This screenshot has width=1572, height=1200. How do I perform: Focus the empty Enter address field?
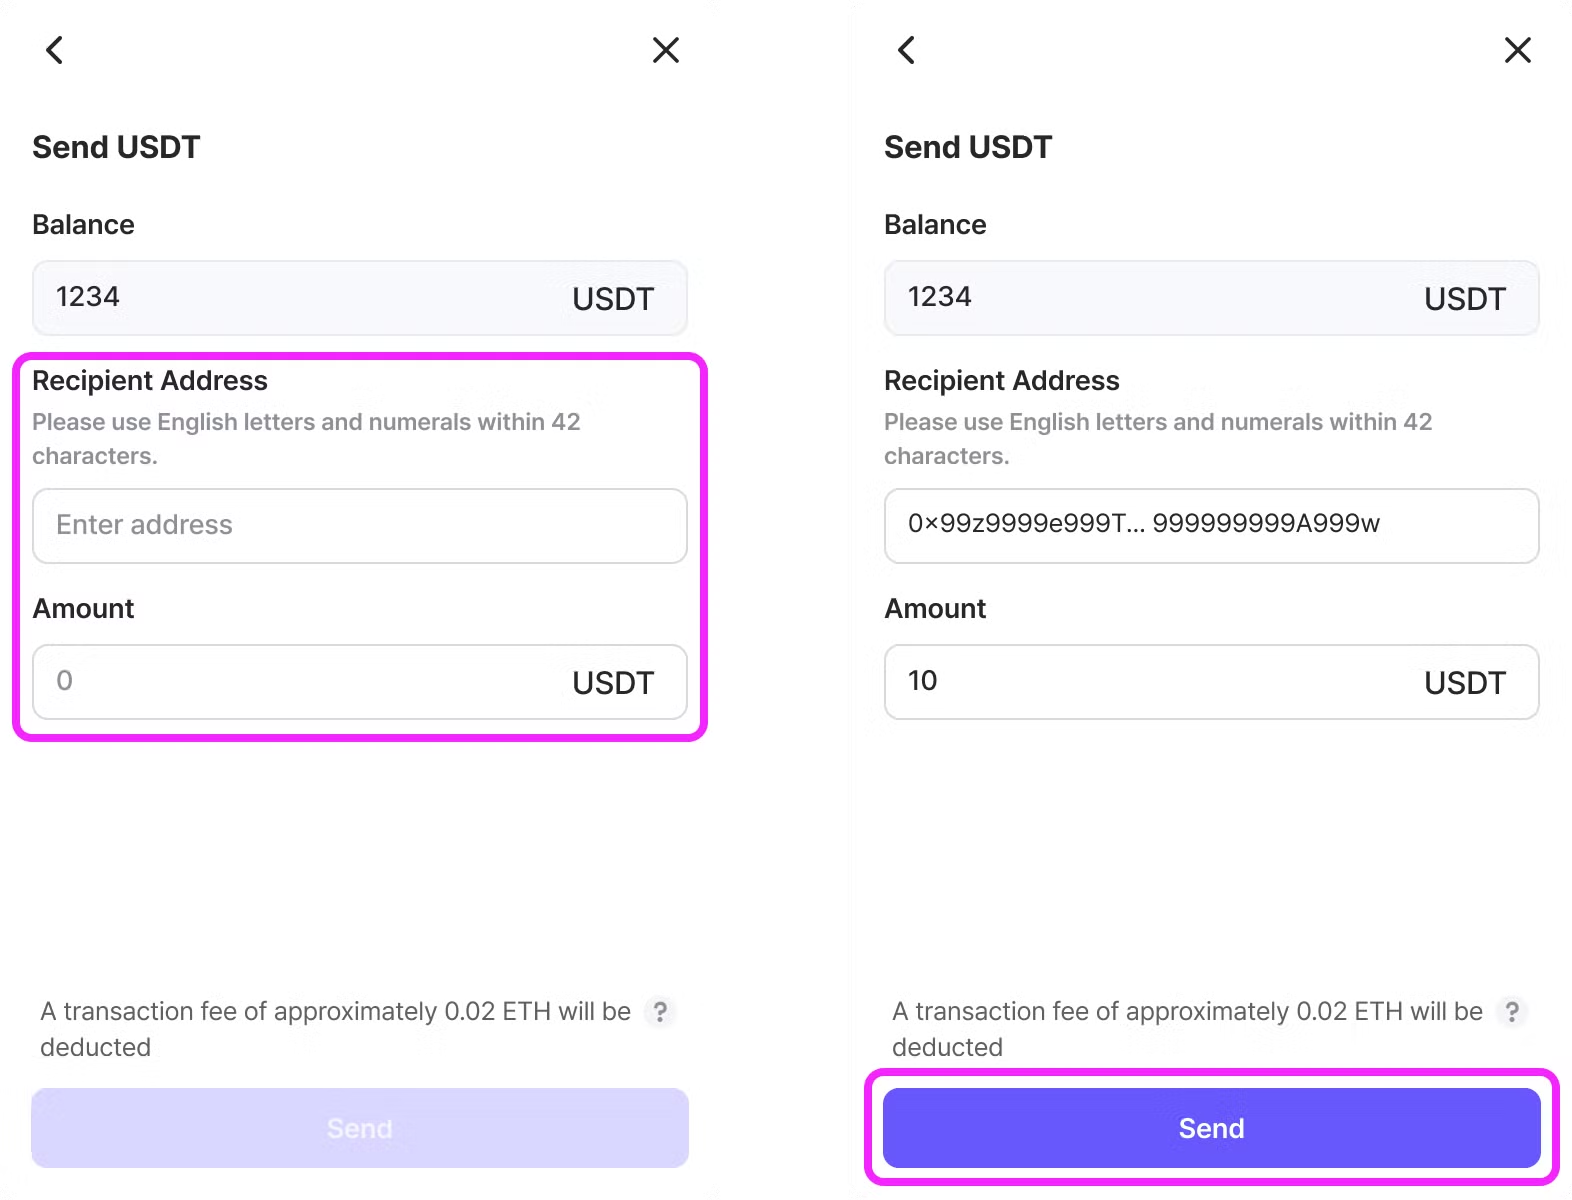360,526
